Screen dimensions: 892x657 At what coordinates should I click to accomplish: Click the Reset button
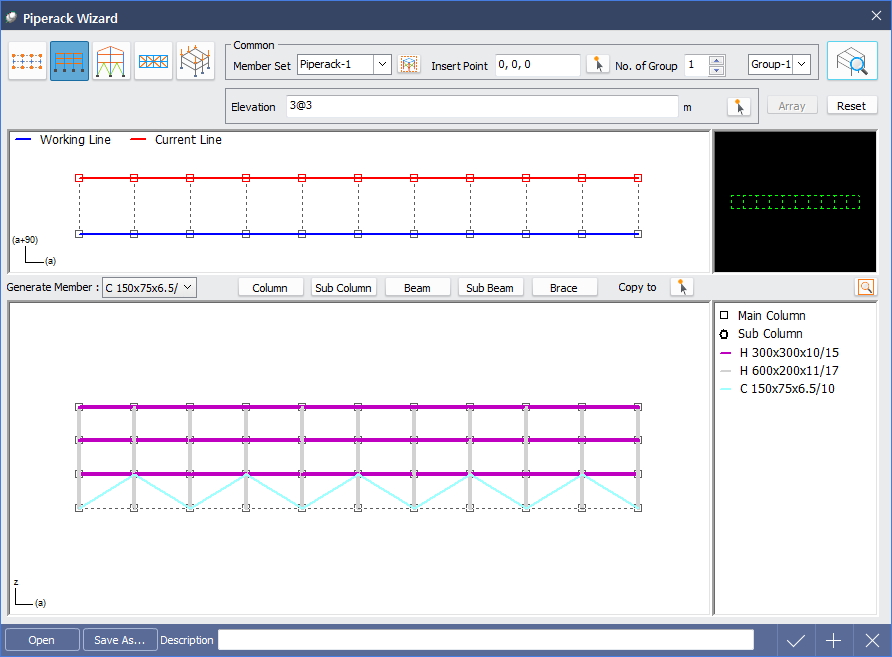851,106
